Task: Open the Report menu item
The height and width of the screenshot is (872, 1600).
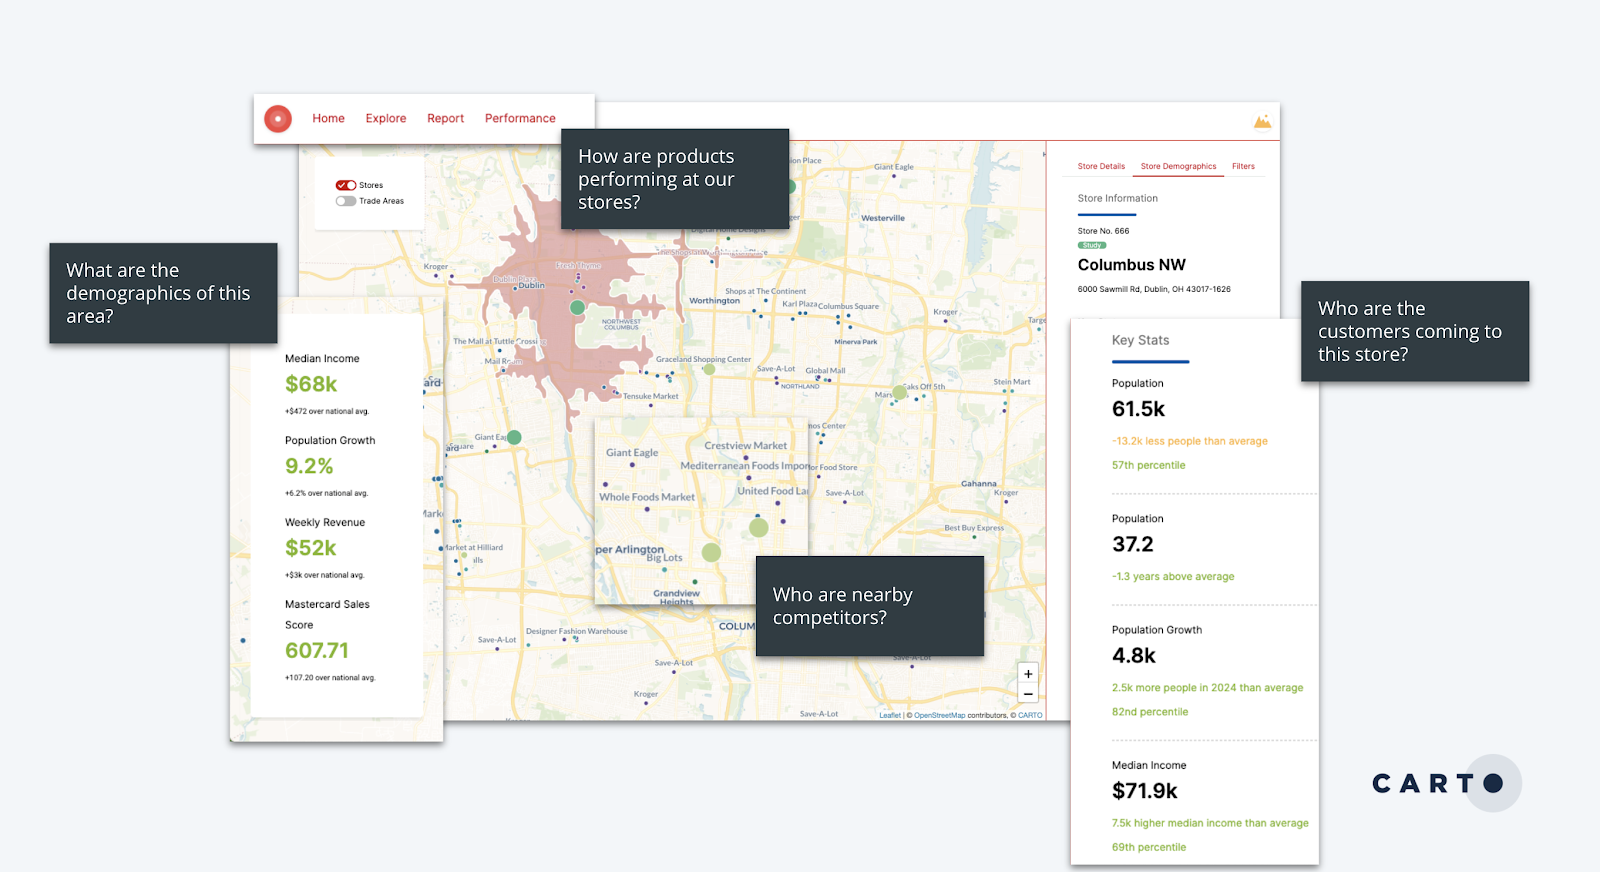Action: click(x=445, y=119)
